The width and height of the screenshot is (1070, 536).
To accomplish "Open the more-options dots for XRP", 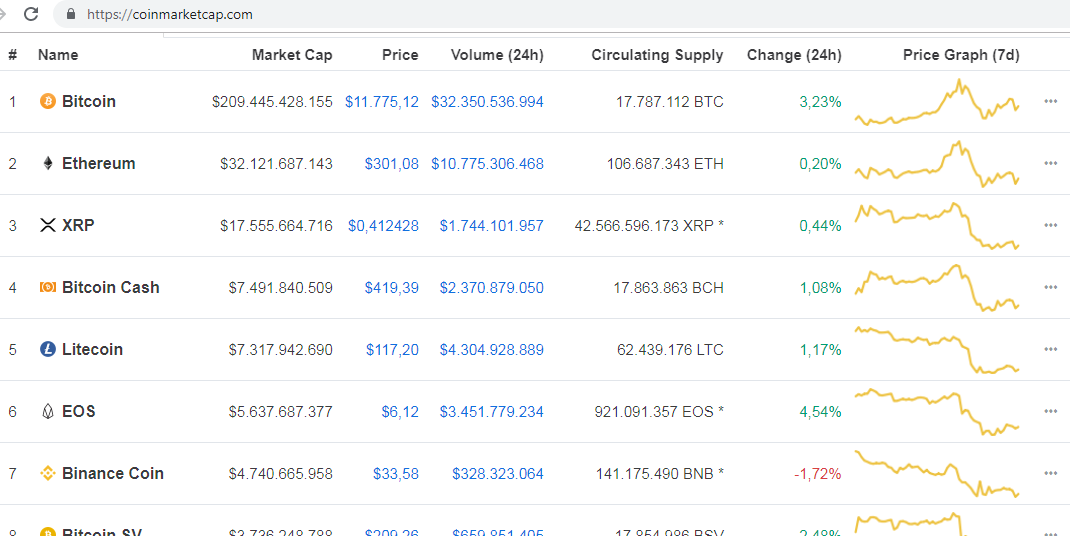I will click(1050, 225).
